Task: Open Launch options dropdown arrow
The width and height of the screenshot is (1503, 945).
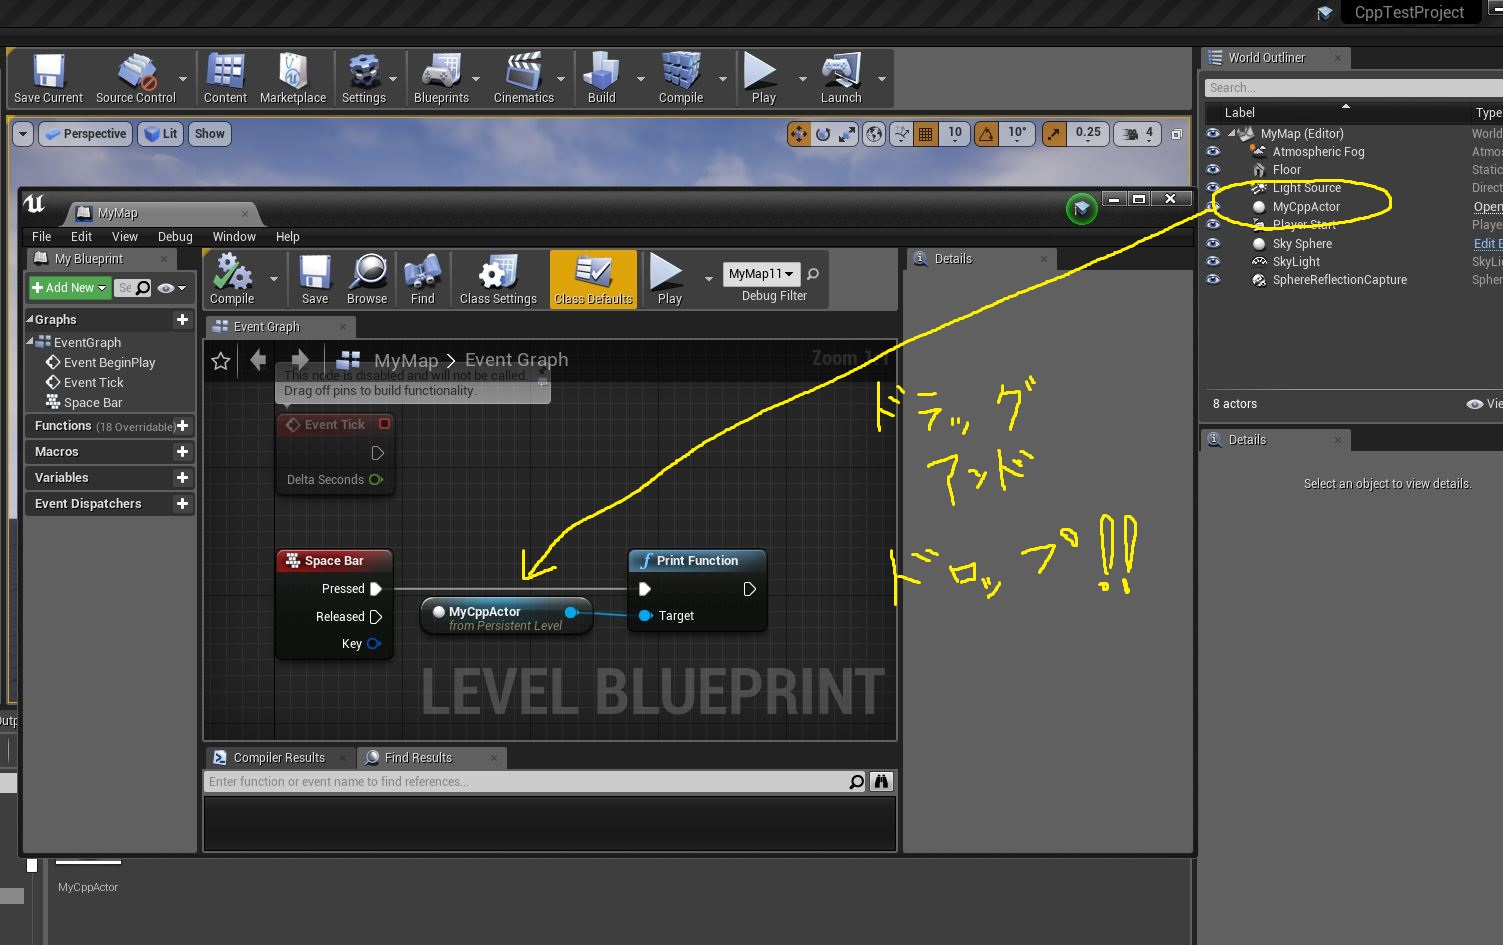Action: click(x=881, y=79)
